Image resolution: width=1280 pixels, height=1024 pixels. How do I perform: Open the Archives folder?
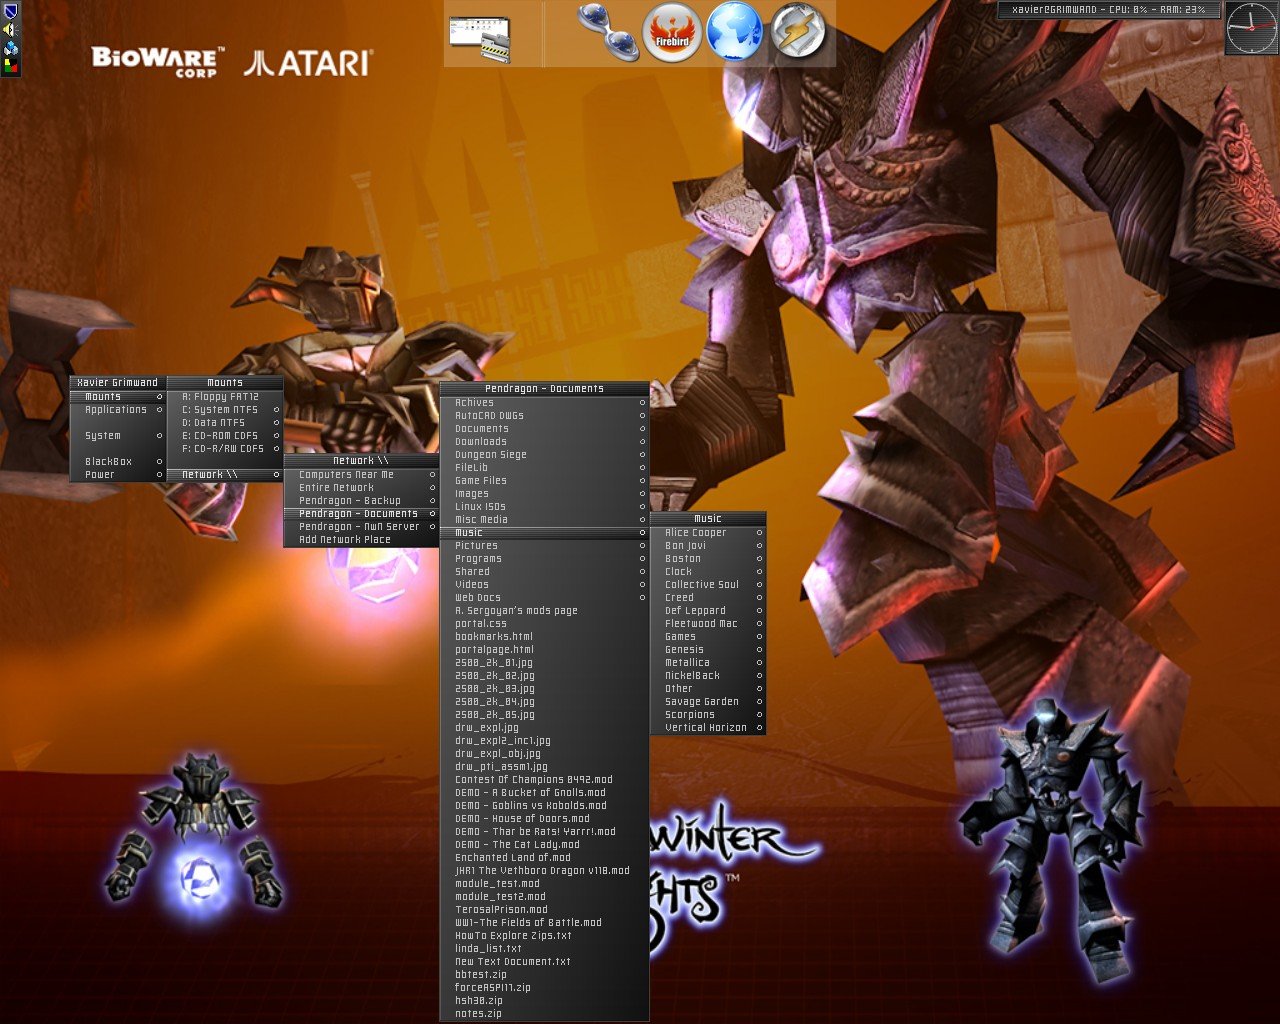pos(544,403)
